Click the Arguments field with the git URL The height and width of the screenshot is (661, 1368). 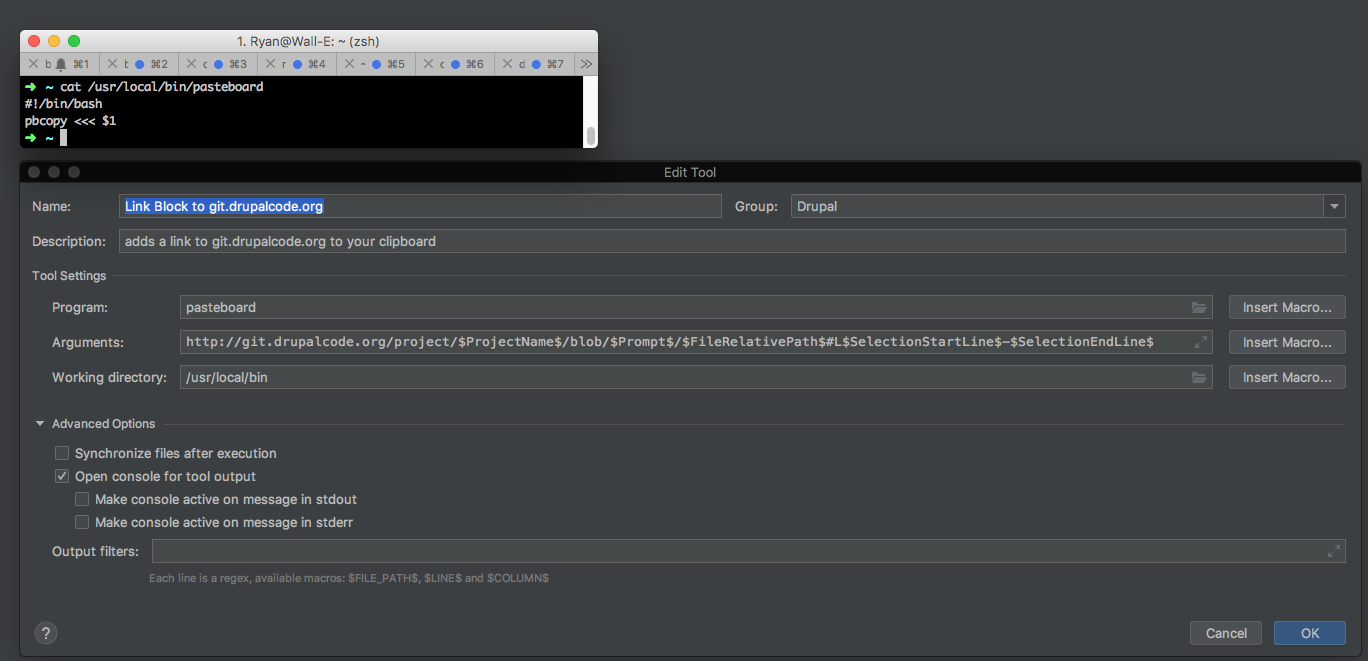point(696,342)
